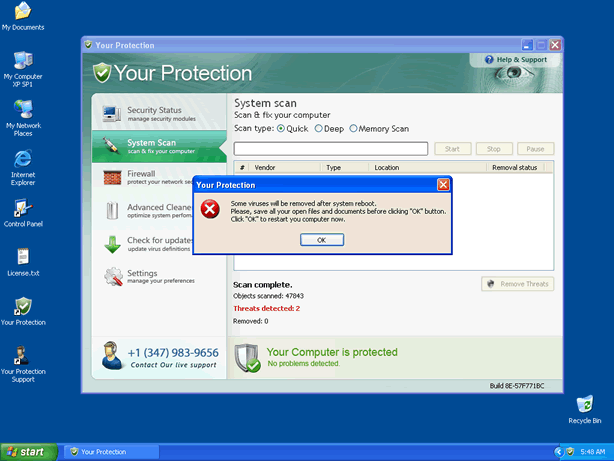Open the Windows Start menu
This screenshot has height=461, width=614.
click(x=28, y=452)
